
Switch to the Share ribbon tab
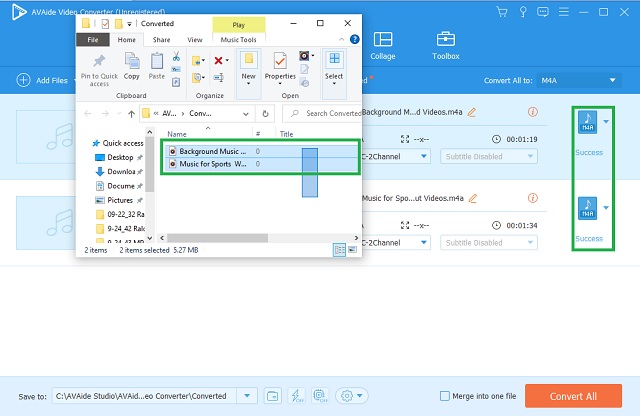point(161,40)
